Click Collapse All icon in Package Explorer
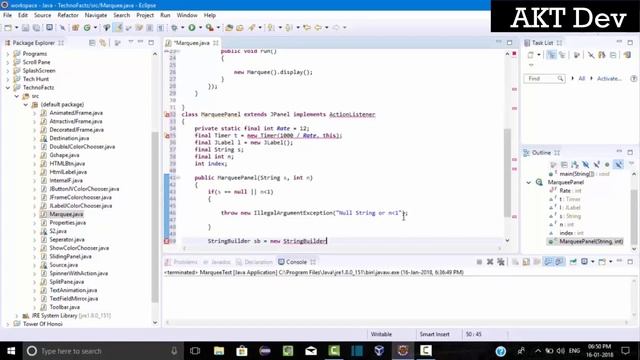The width and height of the screenshot is (640, 360). point(92,42)
